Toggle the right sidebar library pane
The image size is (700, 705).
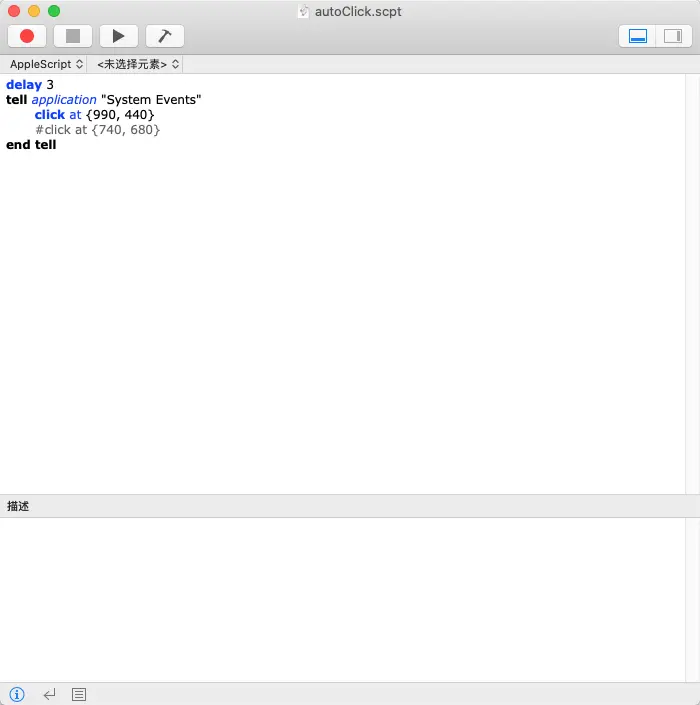(x=673, y=36)
